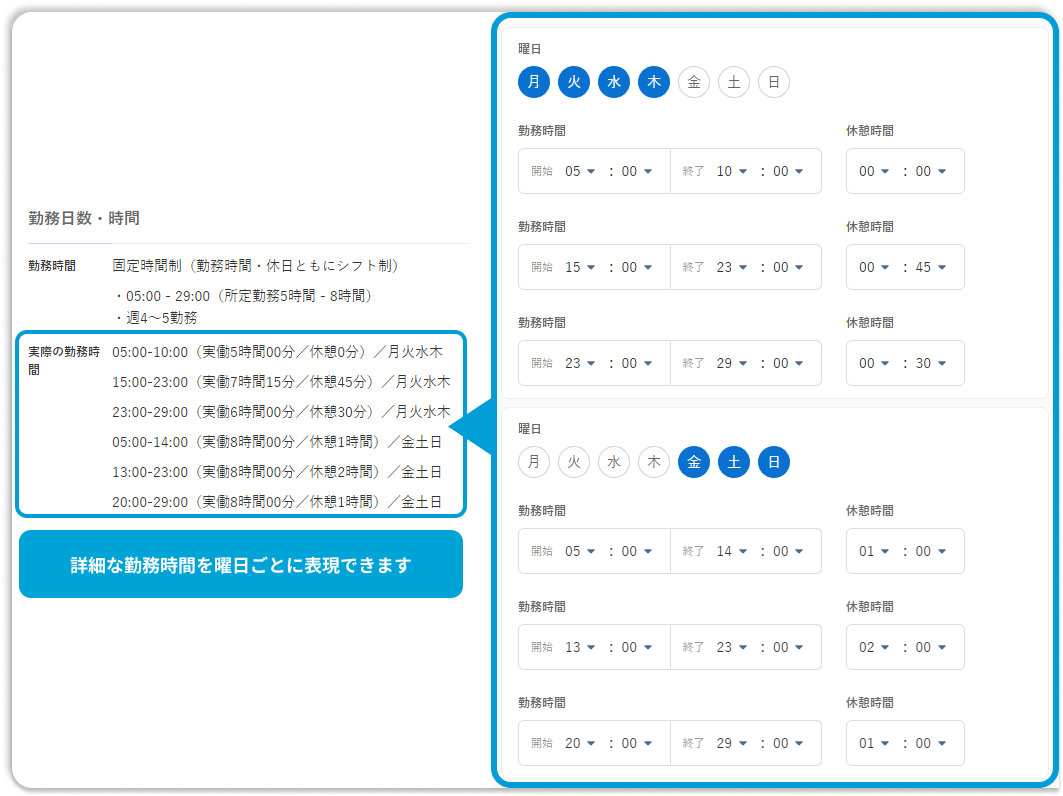Click the blue 詳細な勤務時間を曜日ごとに表現できます banner
Image resolution: width=1063 pixels, height=796 pixels.
click(x=240, y=564)
